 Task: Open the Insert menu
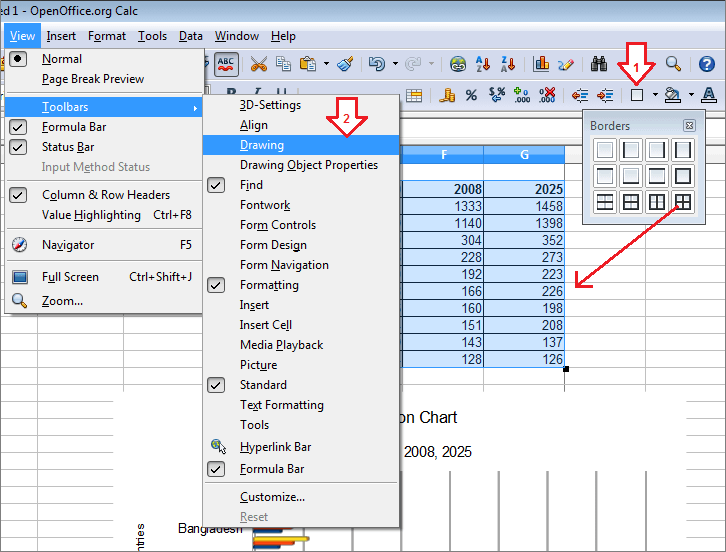(x=61, y=36)
